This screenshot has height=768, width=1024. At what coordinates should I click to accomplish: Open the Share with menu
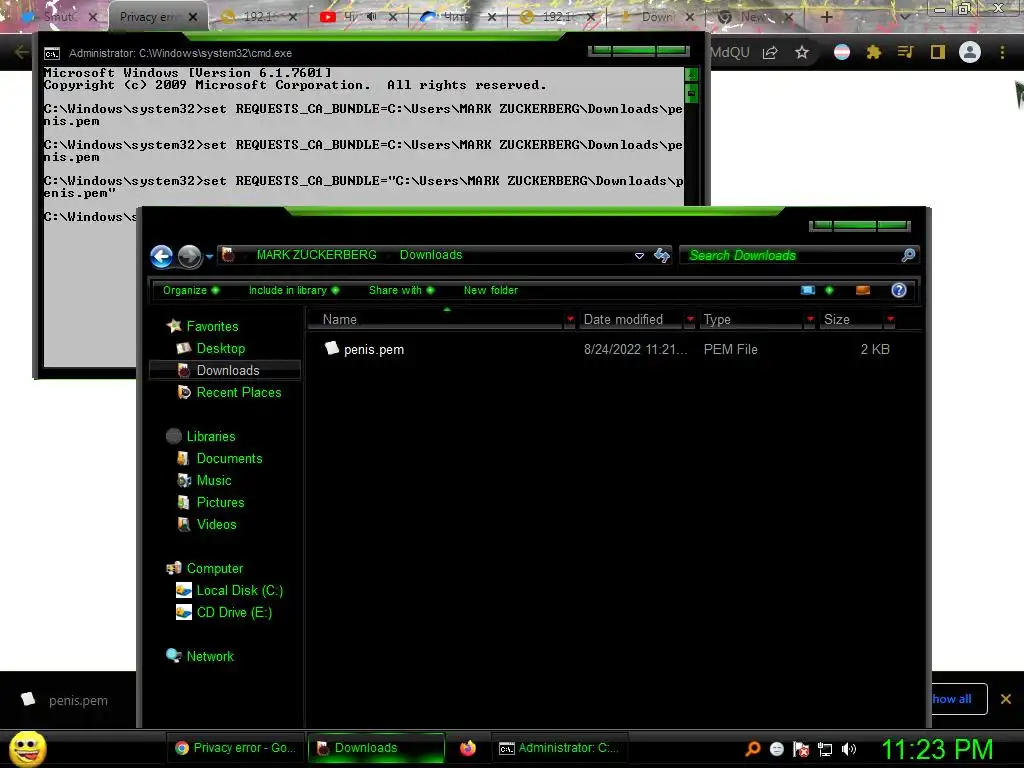point(401,290)
